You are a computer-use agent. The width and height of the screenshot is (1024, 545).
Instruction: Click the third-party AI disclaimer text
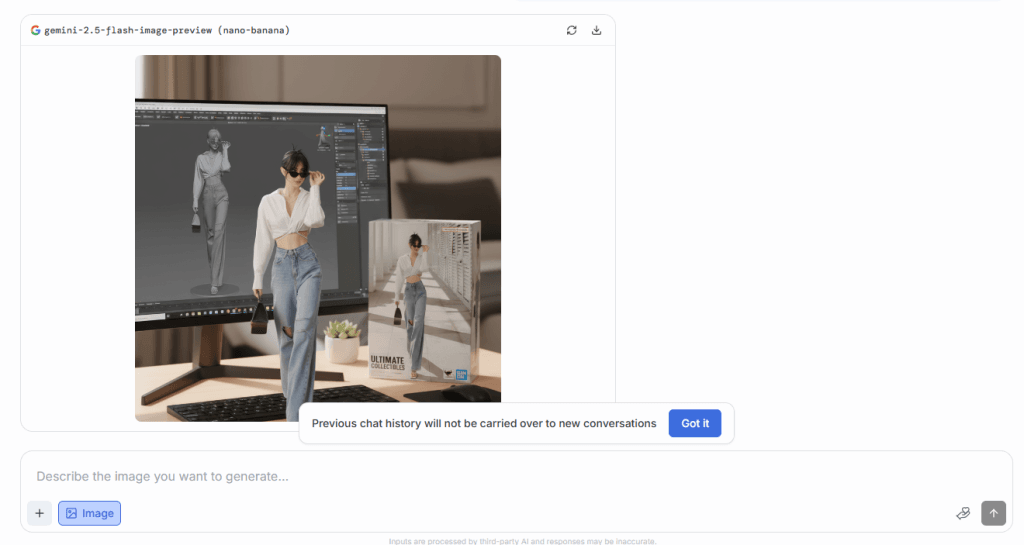(522, 541)
